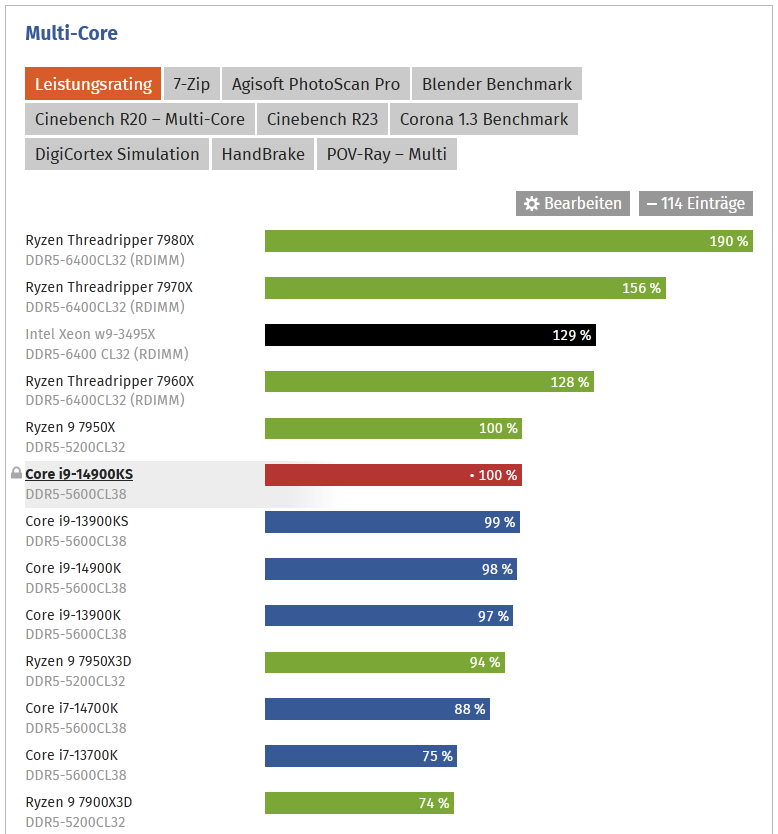Click the gear icon on Bearbeiten
Image resolution: width=778 pixels, height=834 pixels.
click(x=531, y=204)
